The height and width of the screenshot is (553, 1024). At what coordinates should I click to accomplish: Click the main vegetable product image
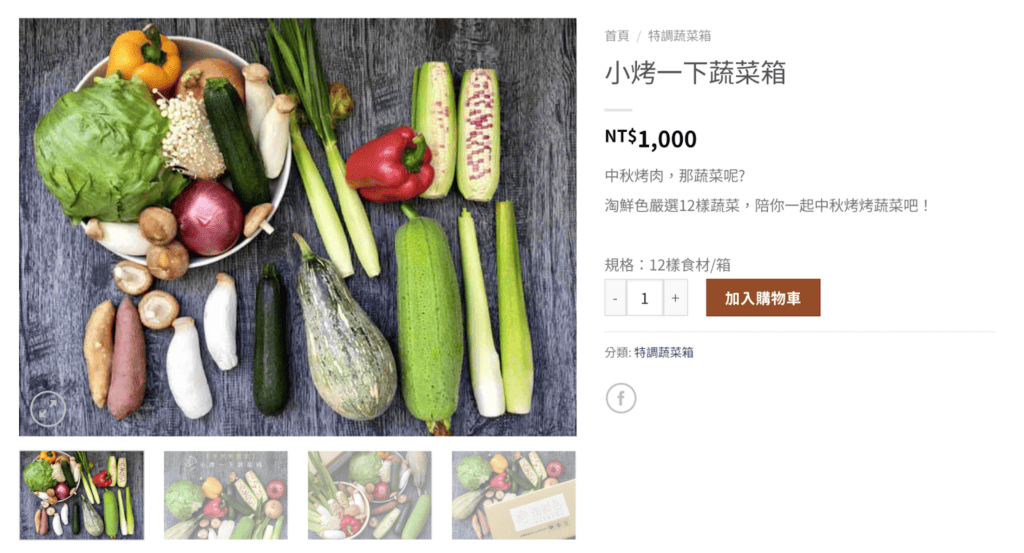[298, 227]
